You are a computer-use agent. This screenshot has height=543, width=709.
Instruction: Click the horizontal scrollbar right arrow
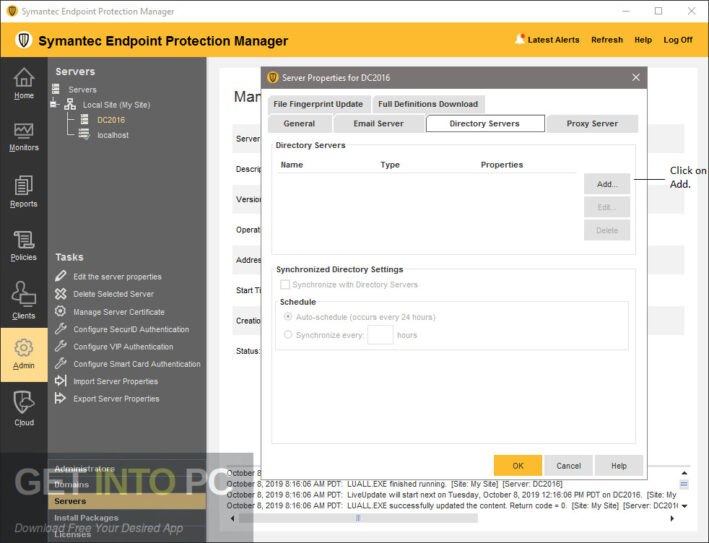click(672, 518)
